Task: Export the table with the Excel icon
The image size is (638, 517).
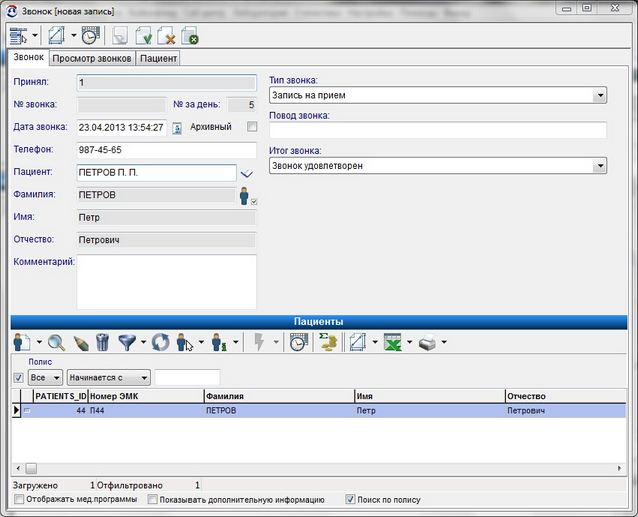Action: click(x=393, y=342)
